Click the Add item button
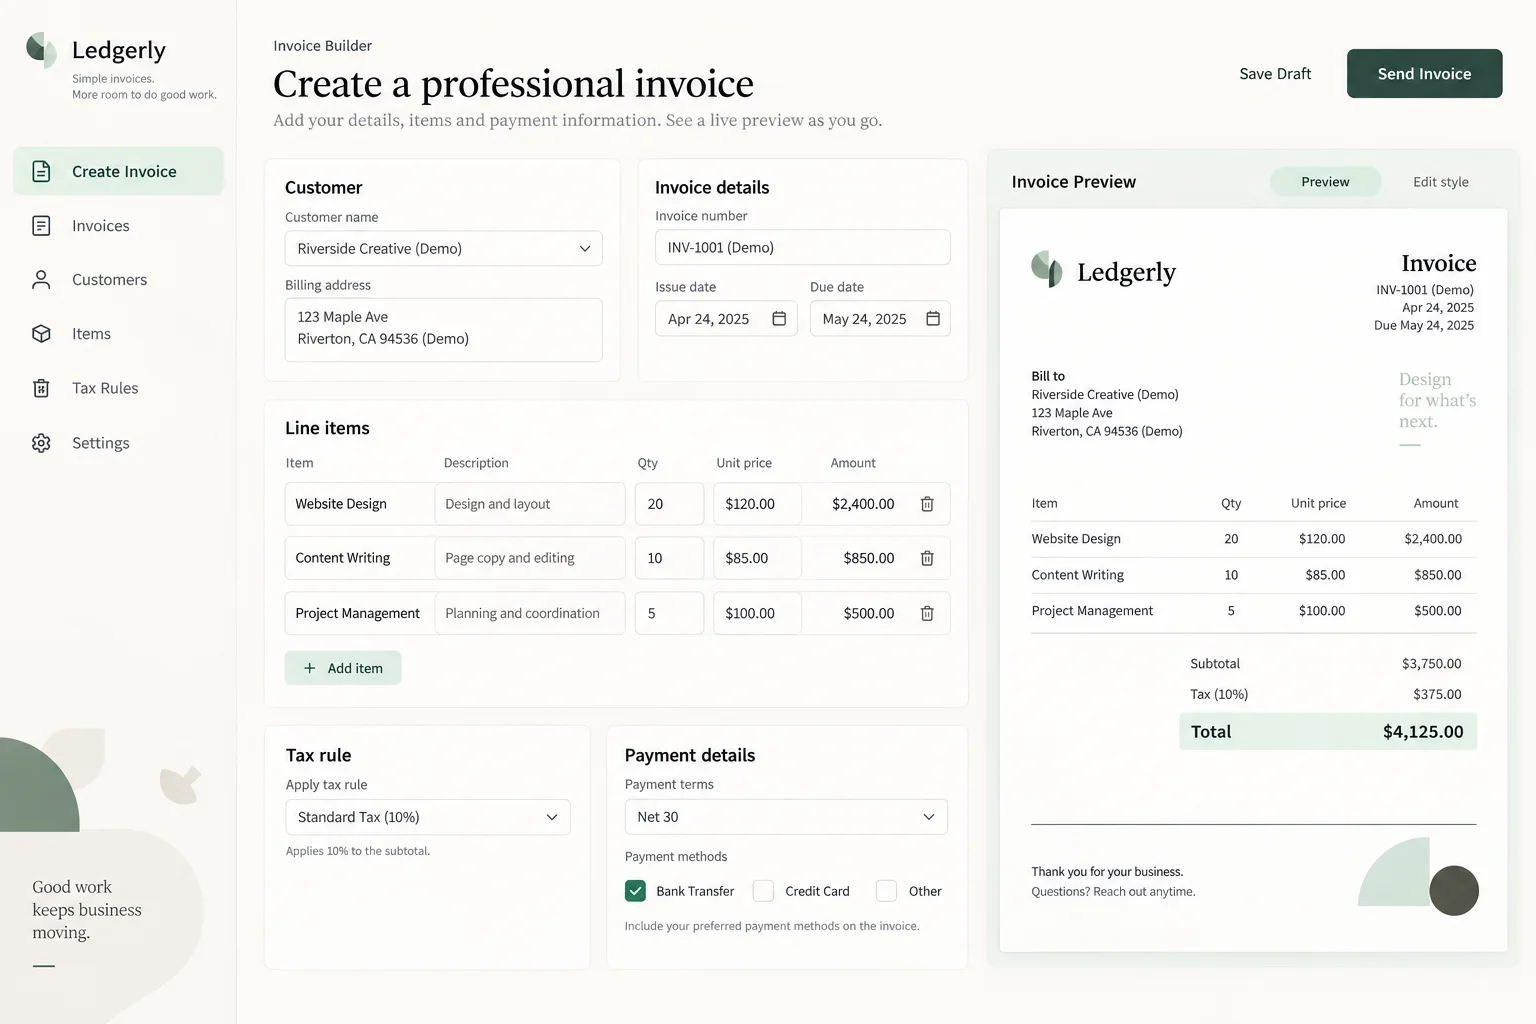Screen dimensions: 1536x1024 343,668
